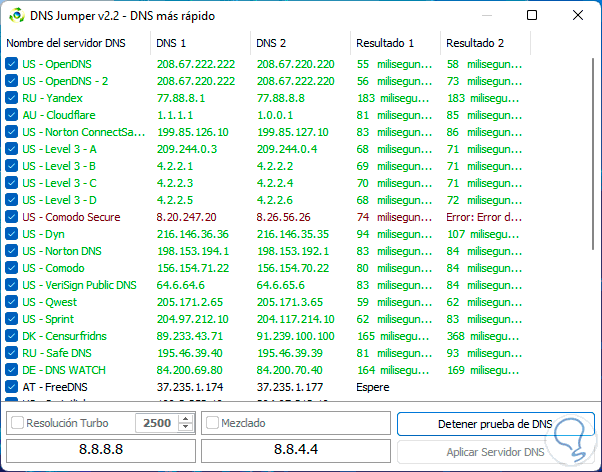Image resolution: width=602 pixels, height=472 pixels.
Task: Click IP address 156.154.71.22
Action: point(193,268)
